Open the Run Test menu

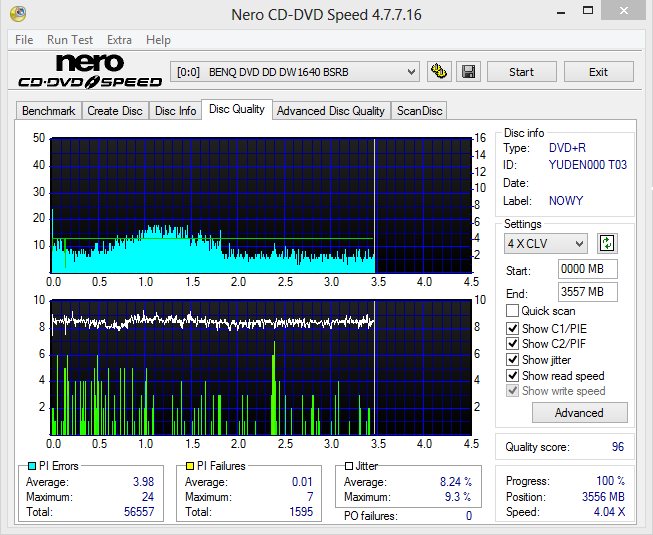pyautogui.click(x=70, y=40)
